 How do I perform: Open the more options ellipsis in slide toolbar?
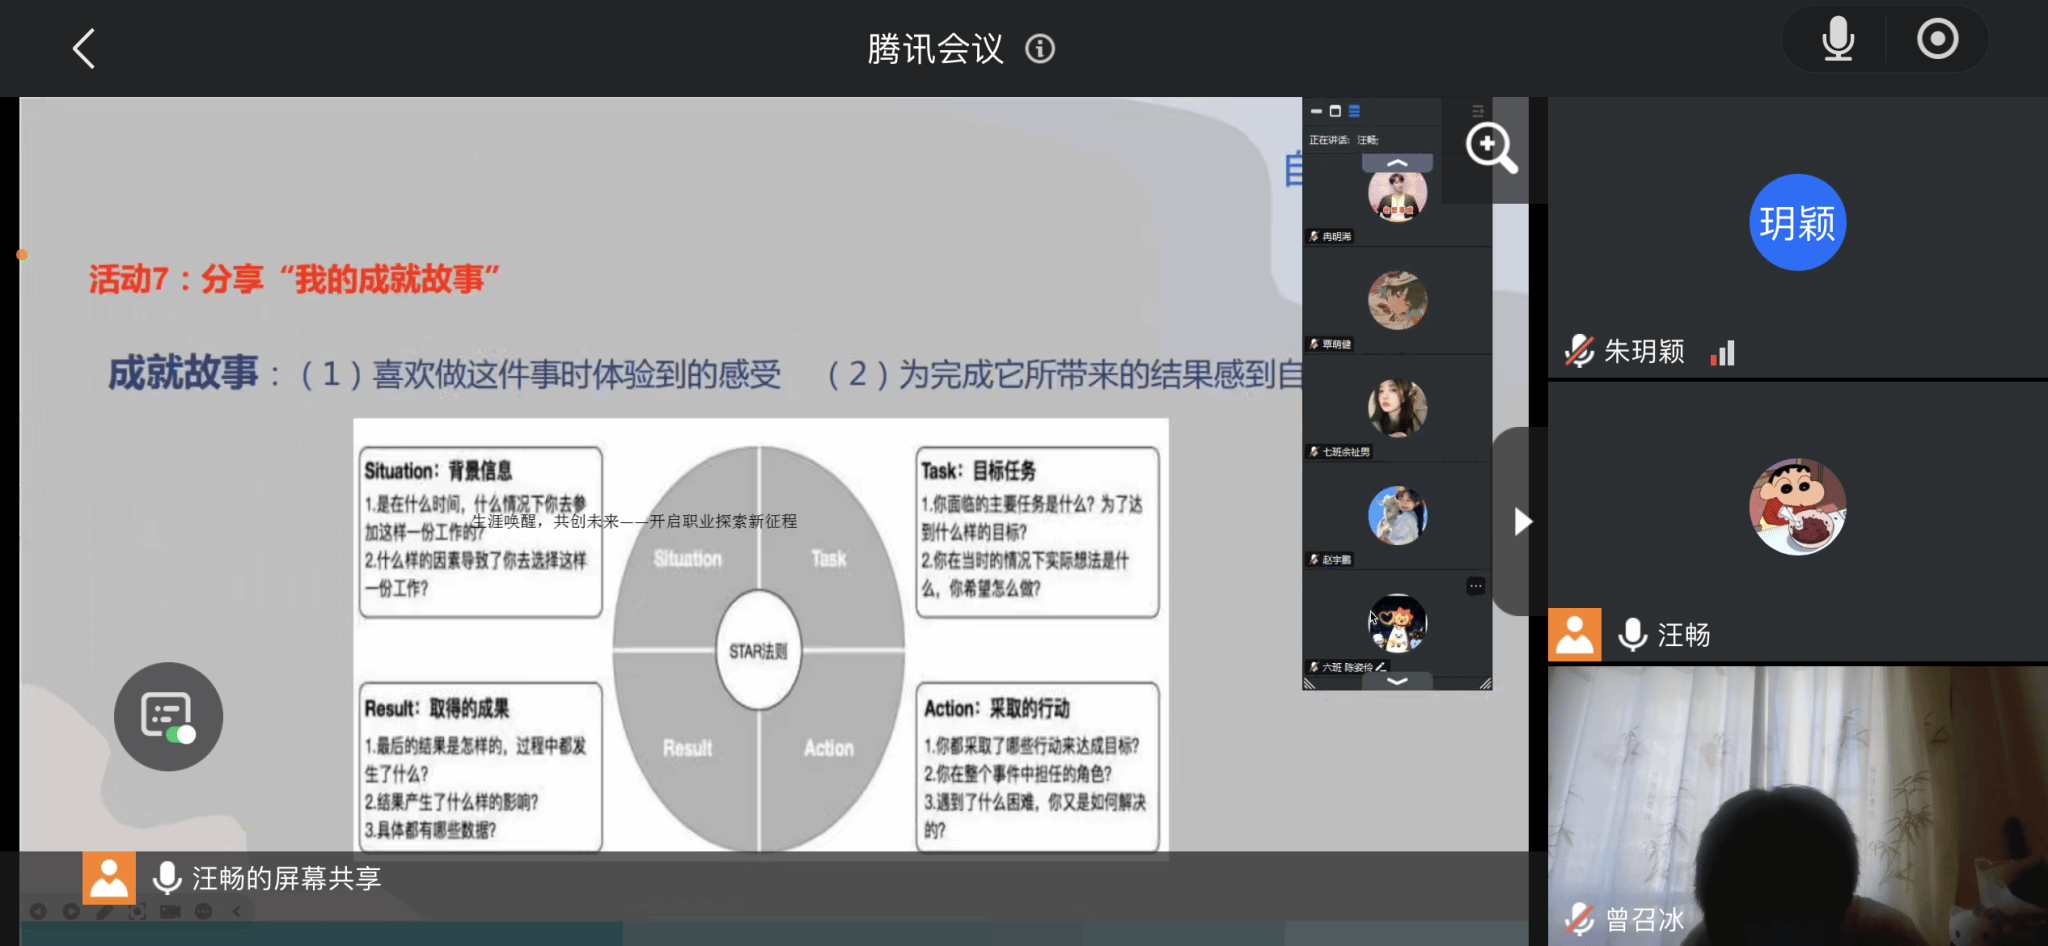203,911
